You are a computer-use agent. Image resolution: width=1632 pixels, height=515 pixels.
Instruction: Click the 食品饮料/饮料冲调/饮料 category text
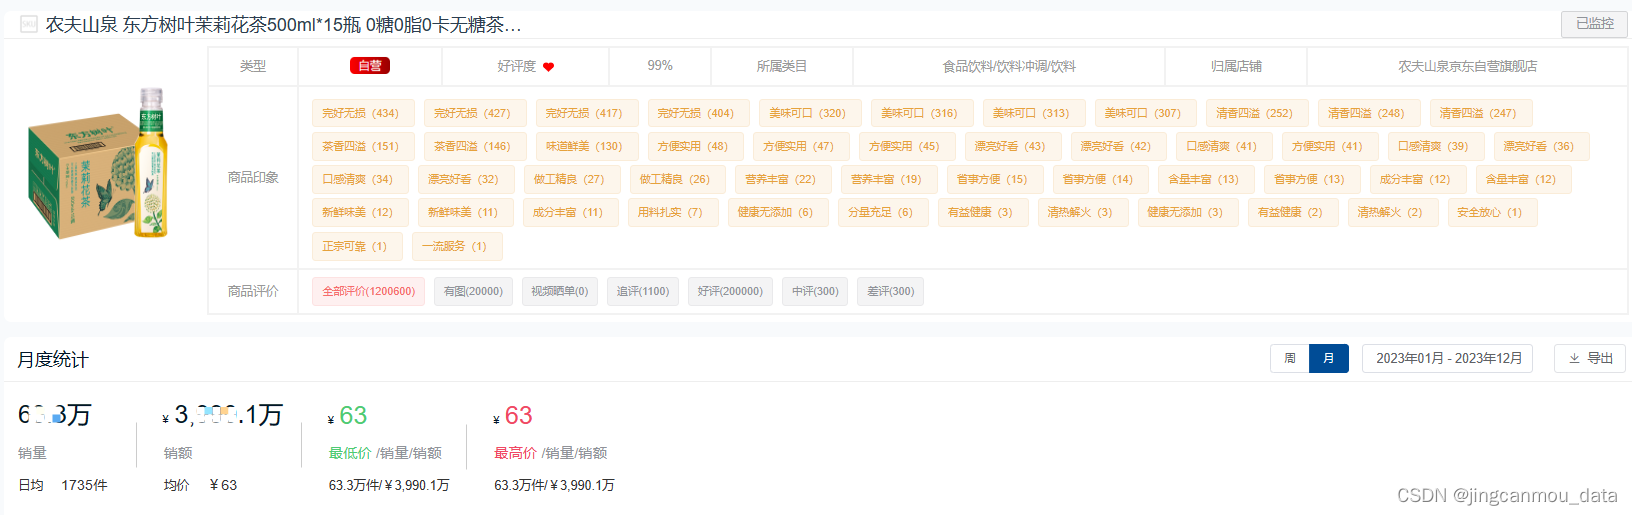click(1009, 66)
